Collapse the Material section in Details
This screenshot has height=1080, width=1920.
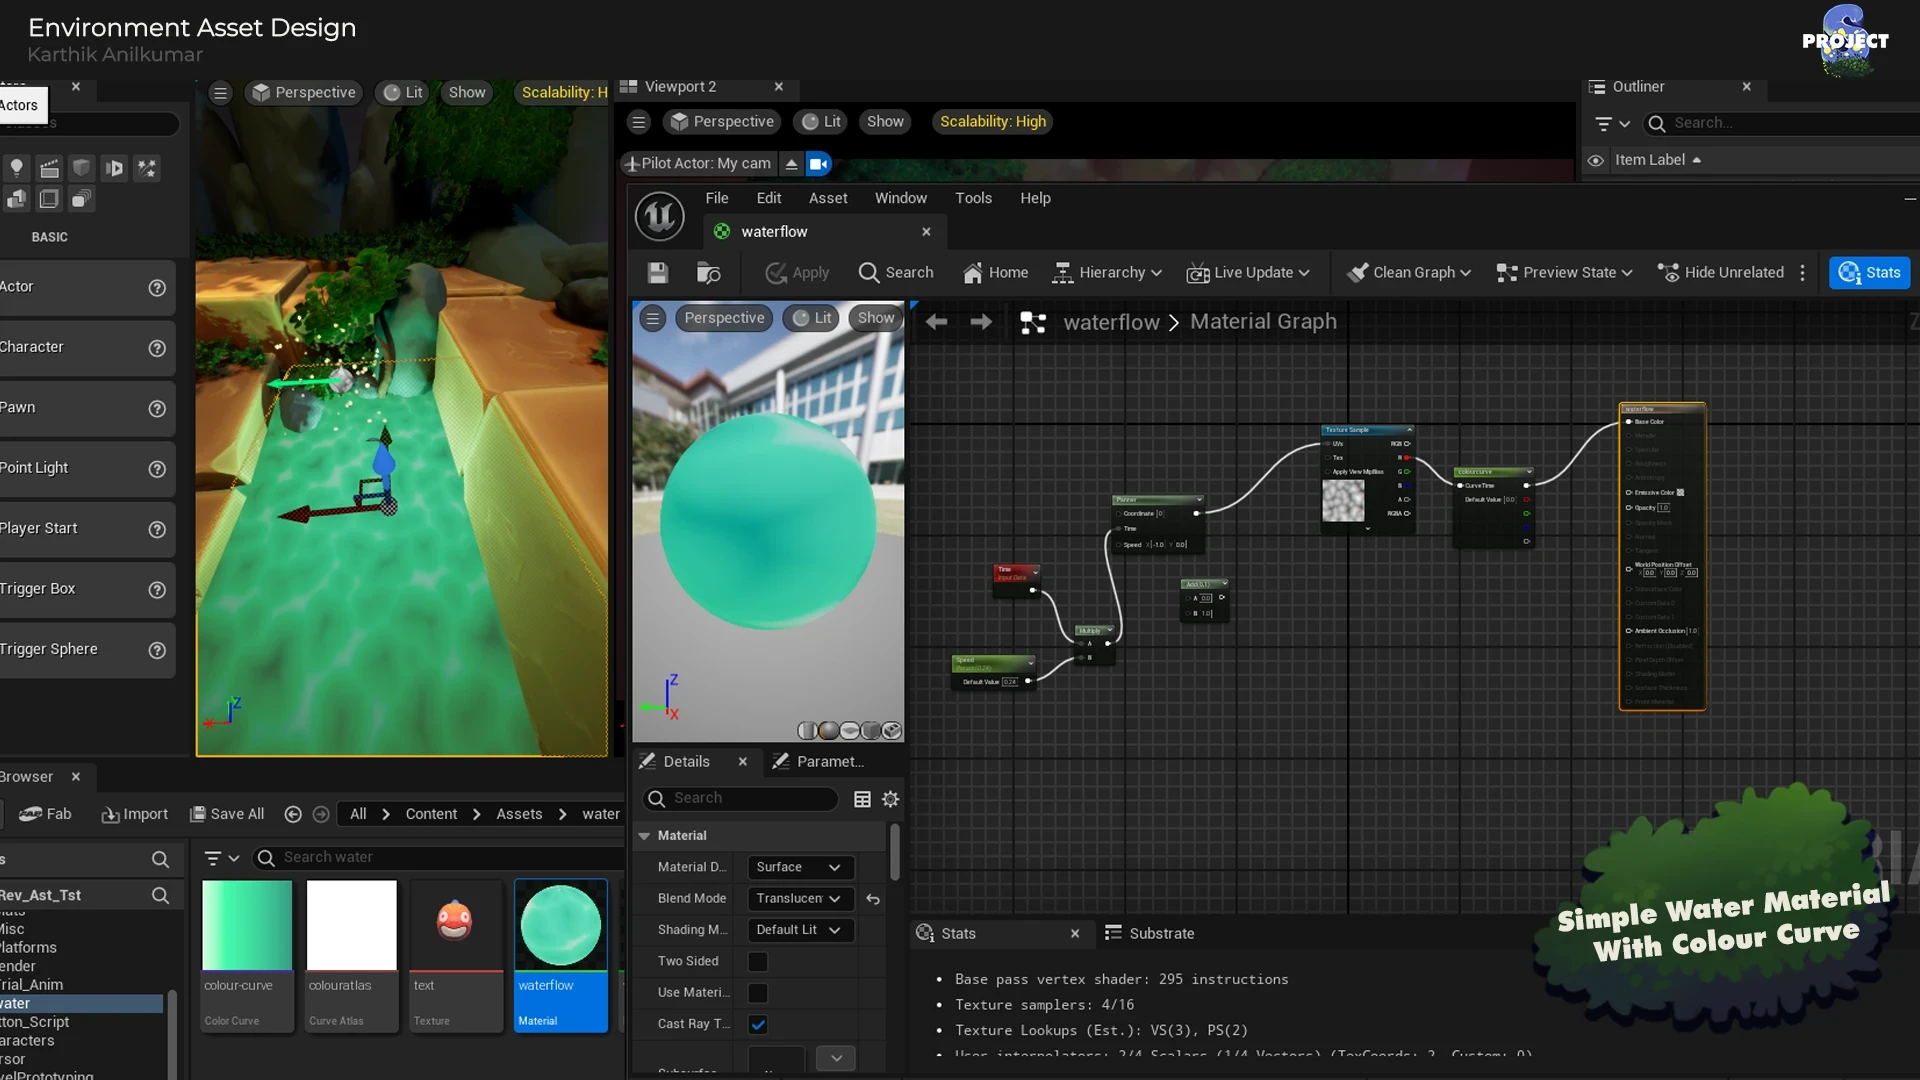point(645,835)
